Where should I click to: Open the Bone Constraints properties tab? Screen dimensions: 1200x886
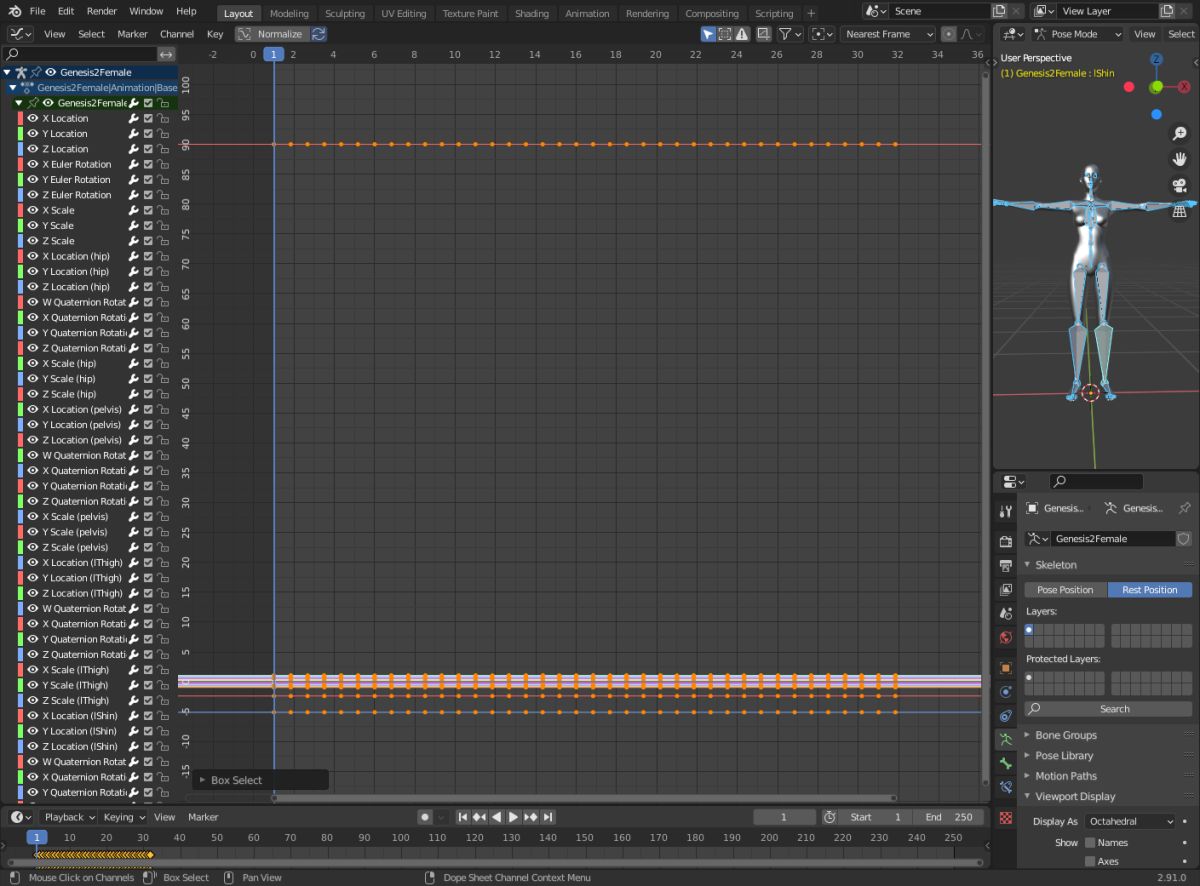[1006, 787]
